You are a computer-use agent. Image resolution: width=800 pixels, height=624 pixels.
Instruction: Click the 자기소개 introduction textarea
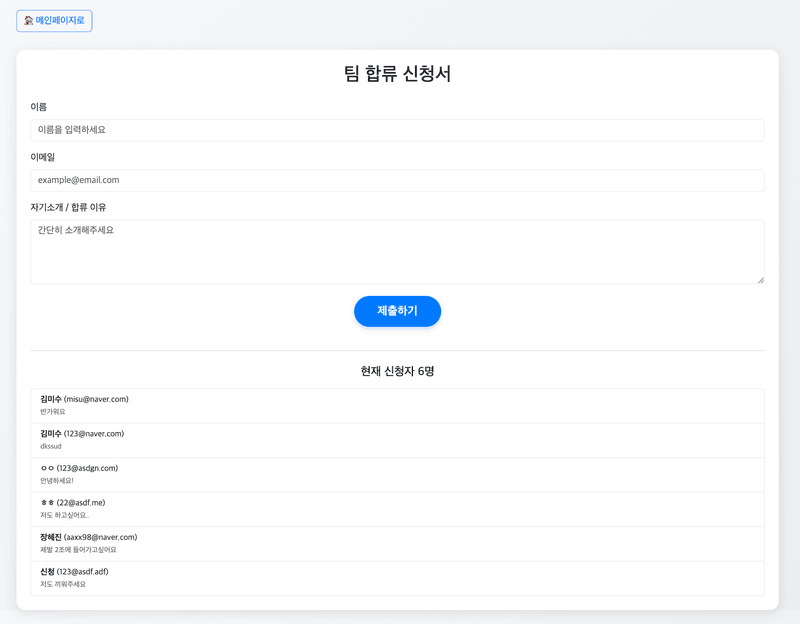point(397,250)
